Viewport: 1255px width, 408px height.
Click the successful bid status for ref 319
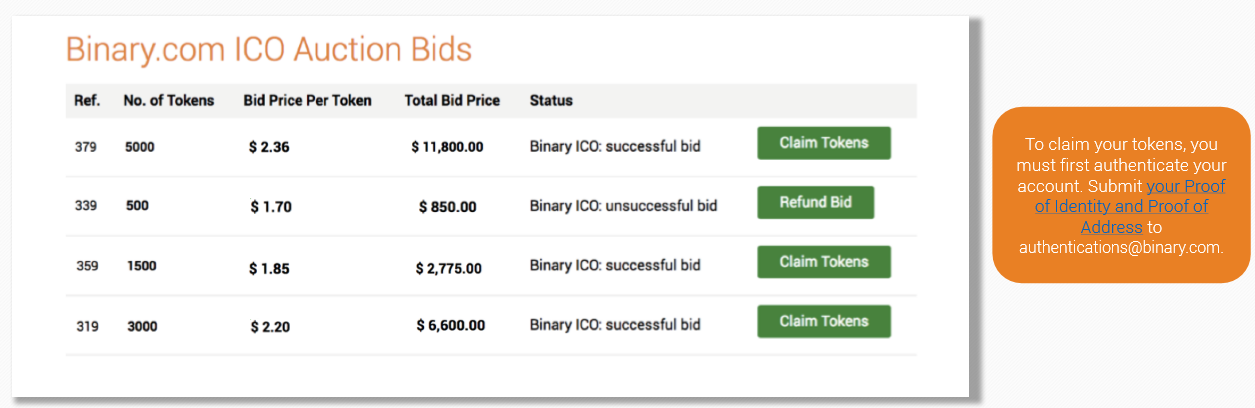pyautogui.click(x=615, y=325)
